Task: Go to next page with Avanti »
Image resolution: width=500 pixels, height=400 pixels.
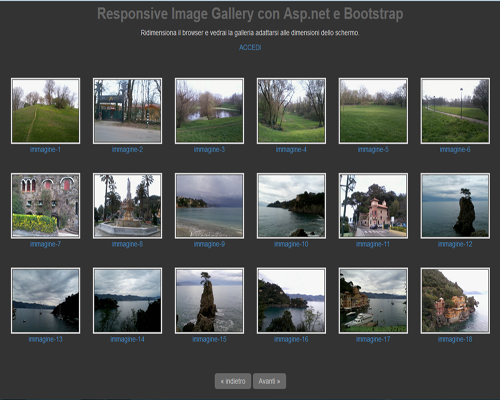Action: pos(269,381)
